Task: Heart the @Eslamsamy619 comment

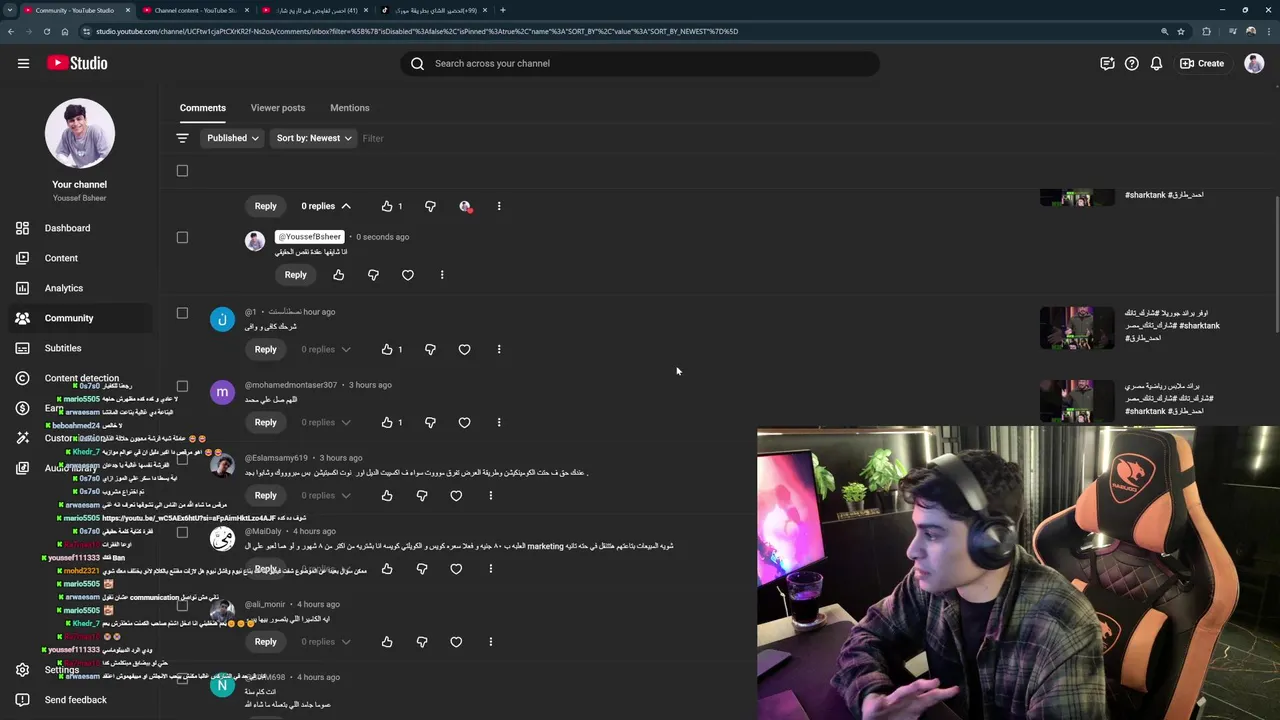Action: point(456,495)
